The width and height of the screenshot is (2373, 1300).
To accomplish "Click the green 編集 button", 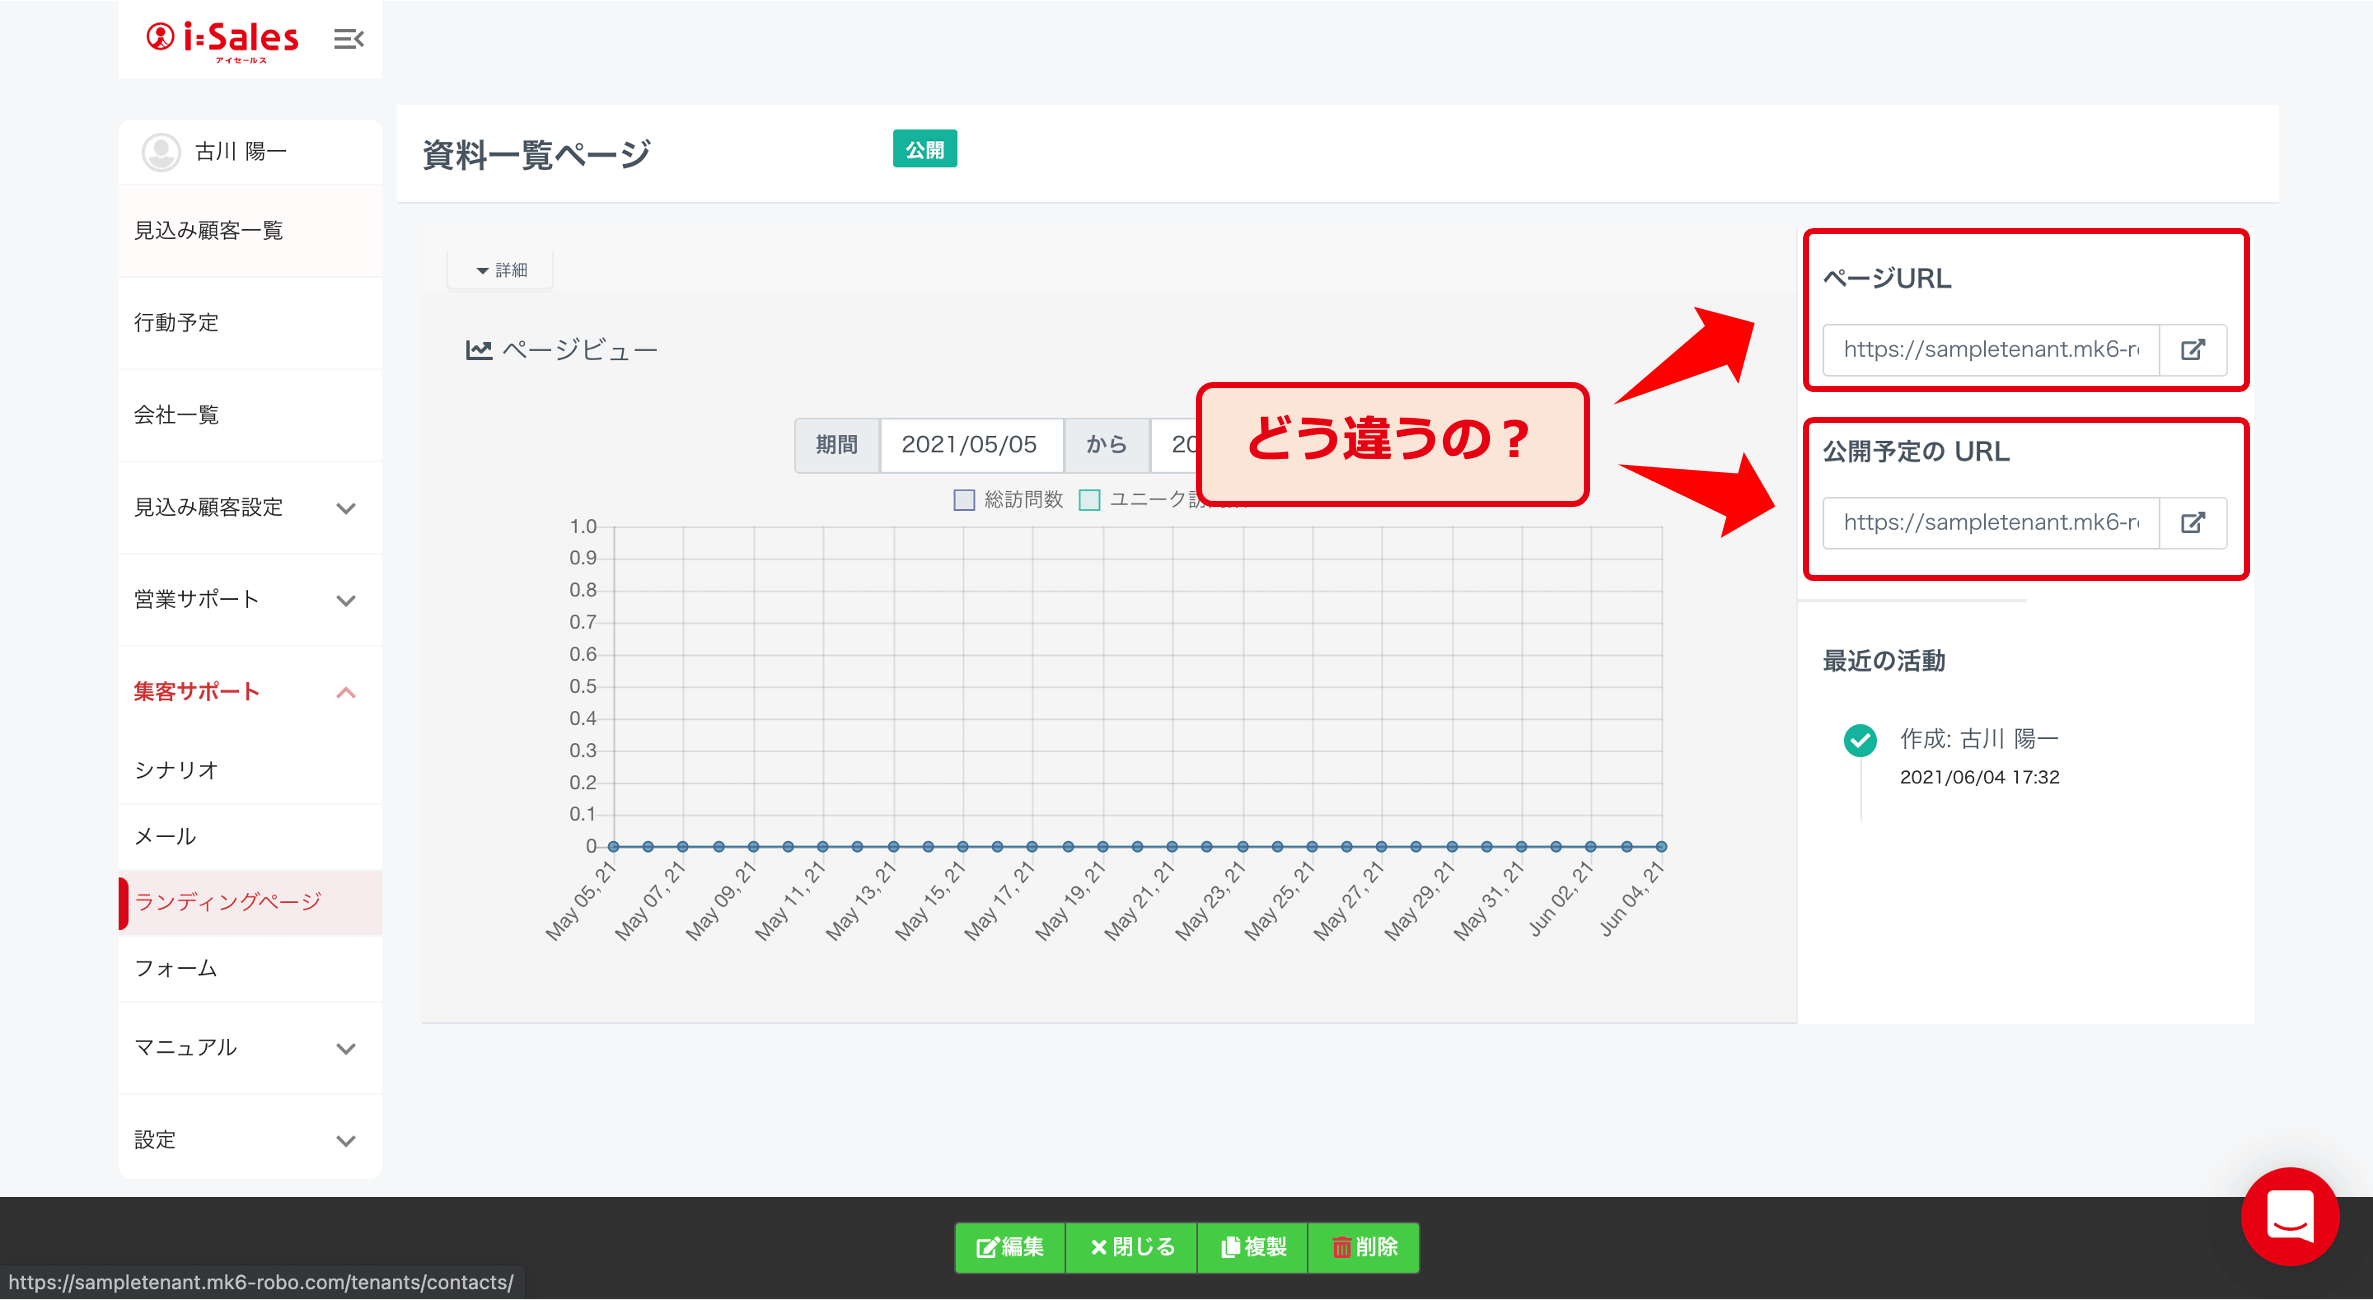I will pyautogui.click(x=1010, y=1247).
